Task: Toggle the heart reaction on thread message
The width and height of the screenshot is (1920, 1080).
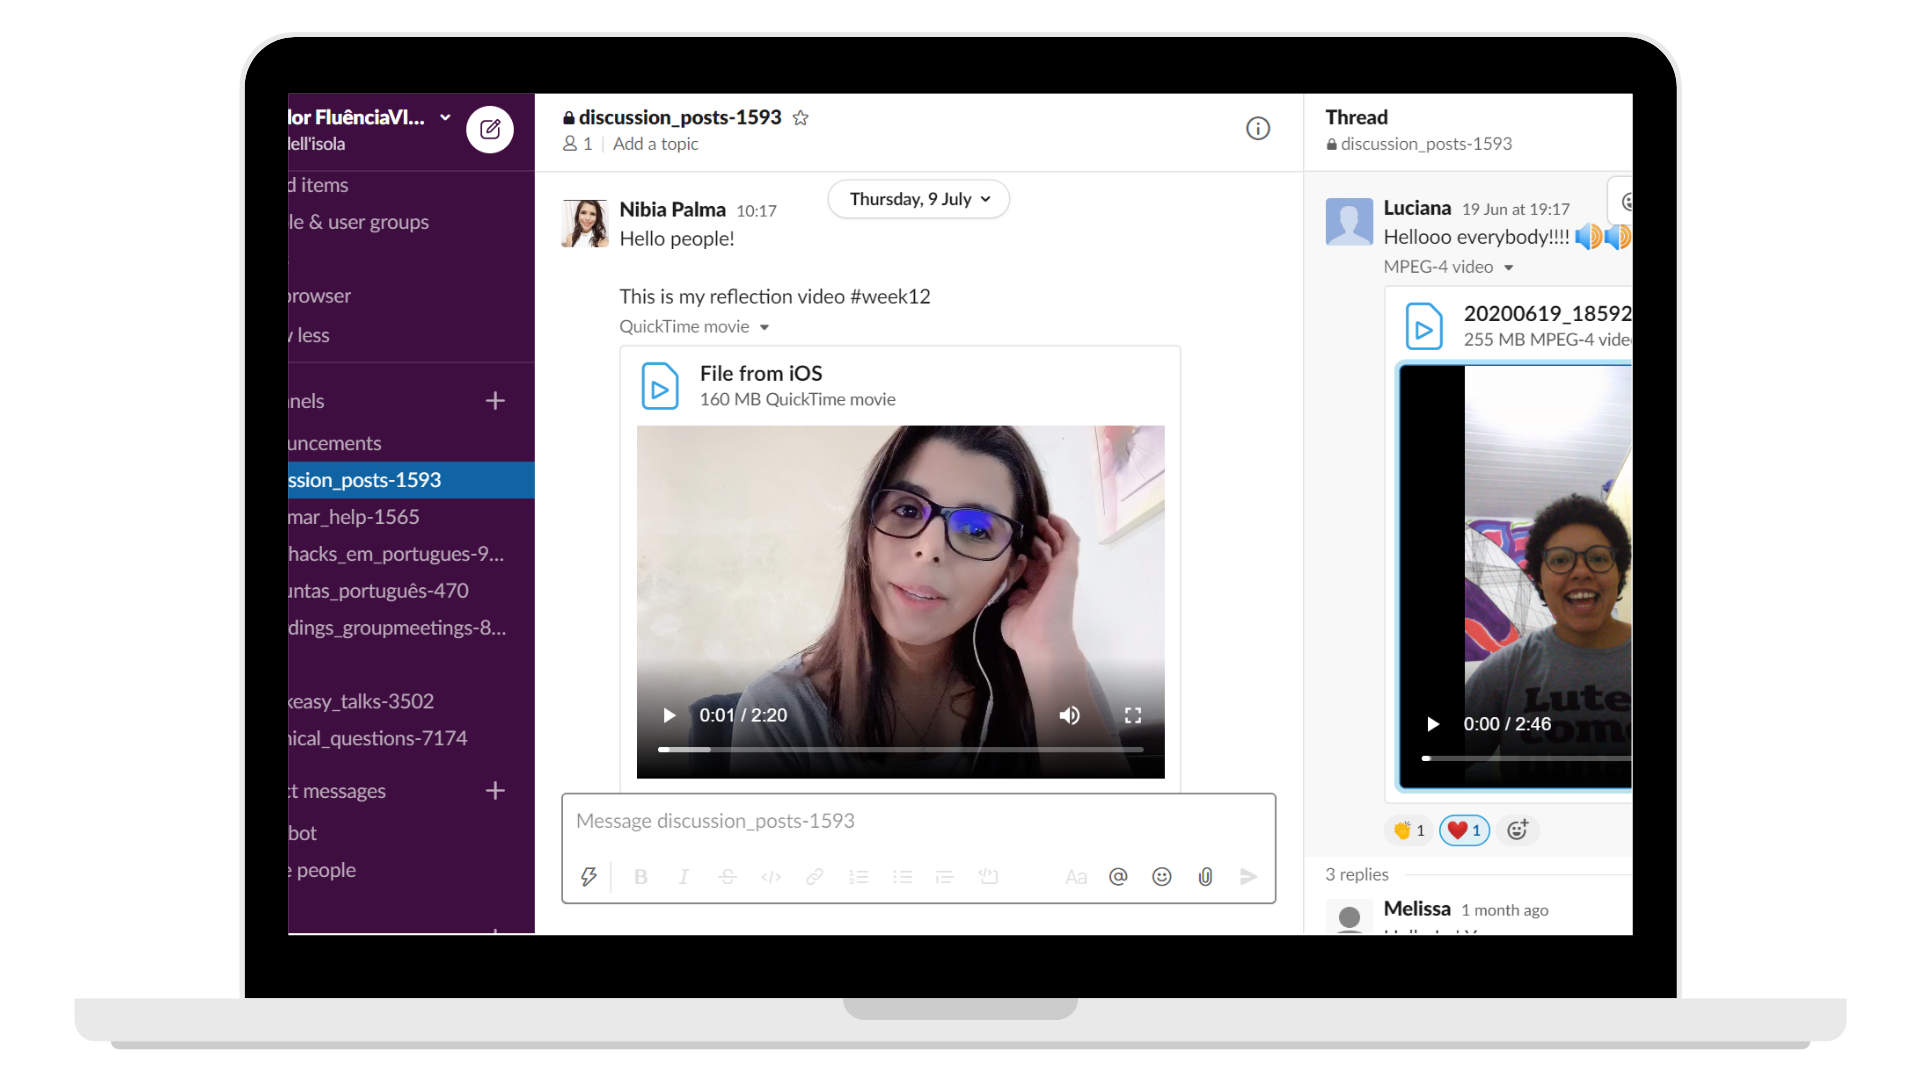Action: 1464,830
